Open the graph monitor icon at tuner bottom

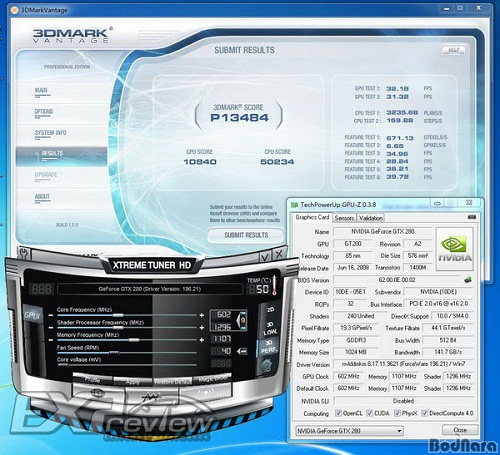pyautogui.click(x=151, y=397)
